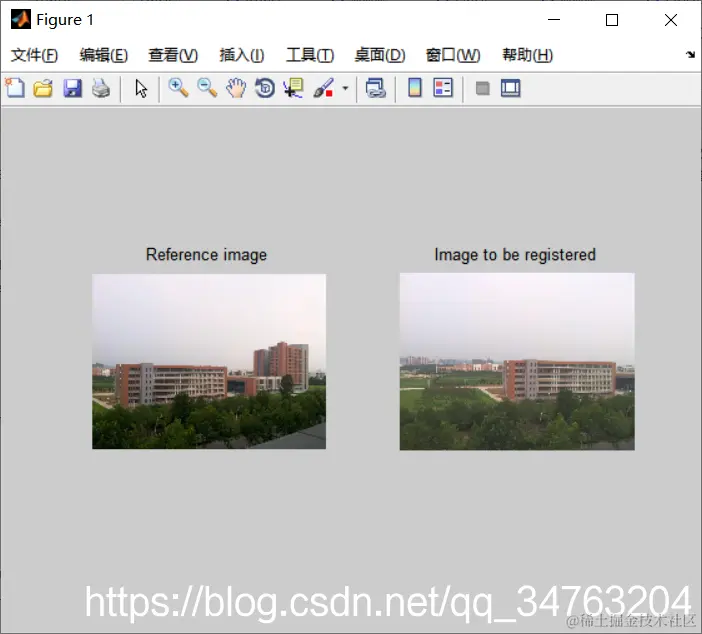The image size is (702, 634).
Task: Open the 工具(T) menu
Action: pos(310,55)
